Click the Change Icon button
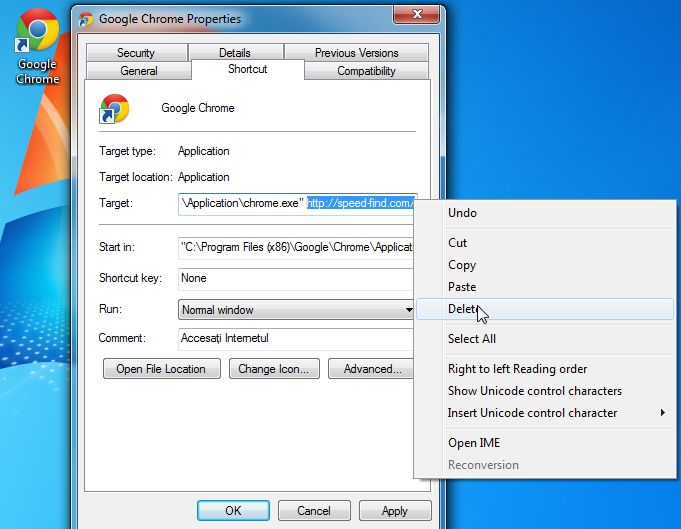Screen dimensions: 681x529 [274, 369]
